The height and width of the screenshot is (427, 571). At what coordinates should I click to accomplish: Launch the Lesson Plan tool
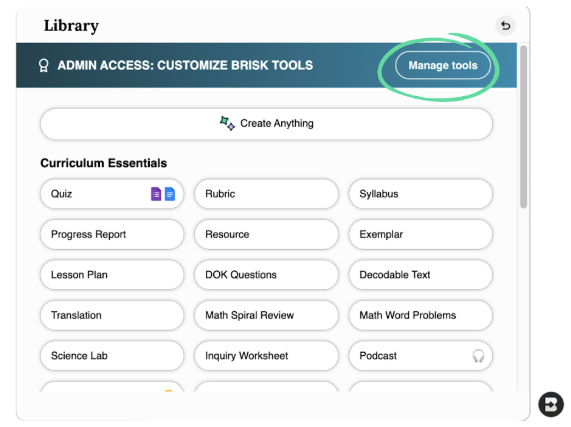click(112, 274)
